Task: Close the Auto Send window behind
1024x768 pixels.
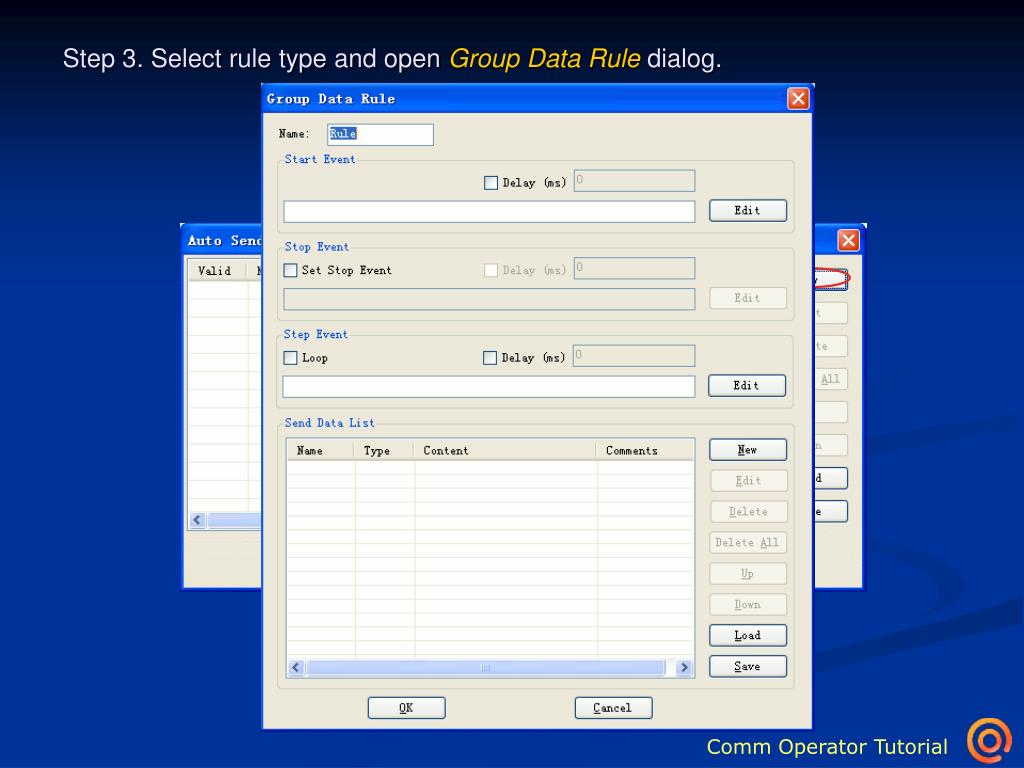Action: (848, 240)
